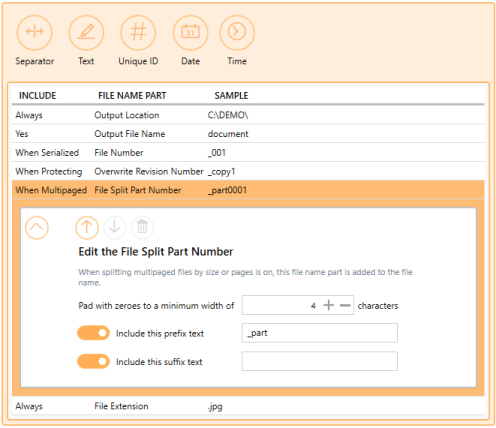Image resolution: width=496 pixels, height=428 pixels.
Task: Decrease zero padding width with minus
Action: pos(345,305)
